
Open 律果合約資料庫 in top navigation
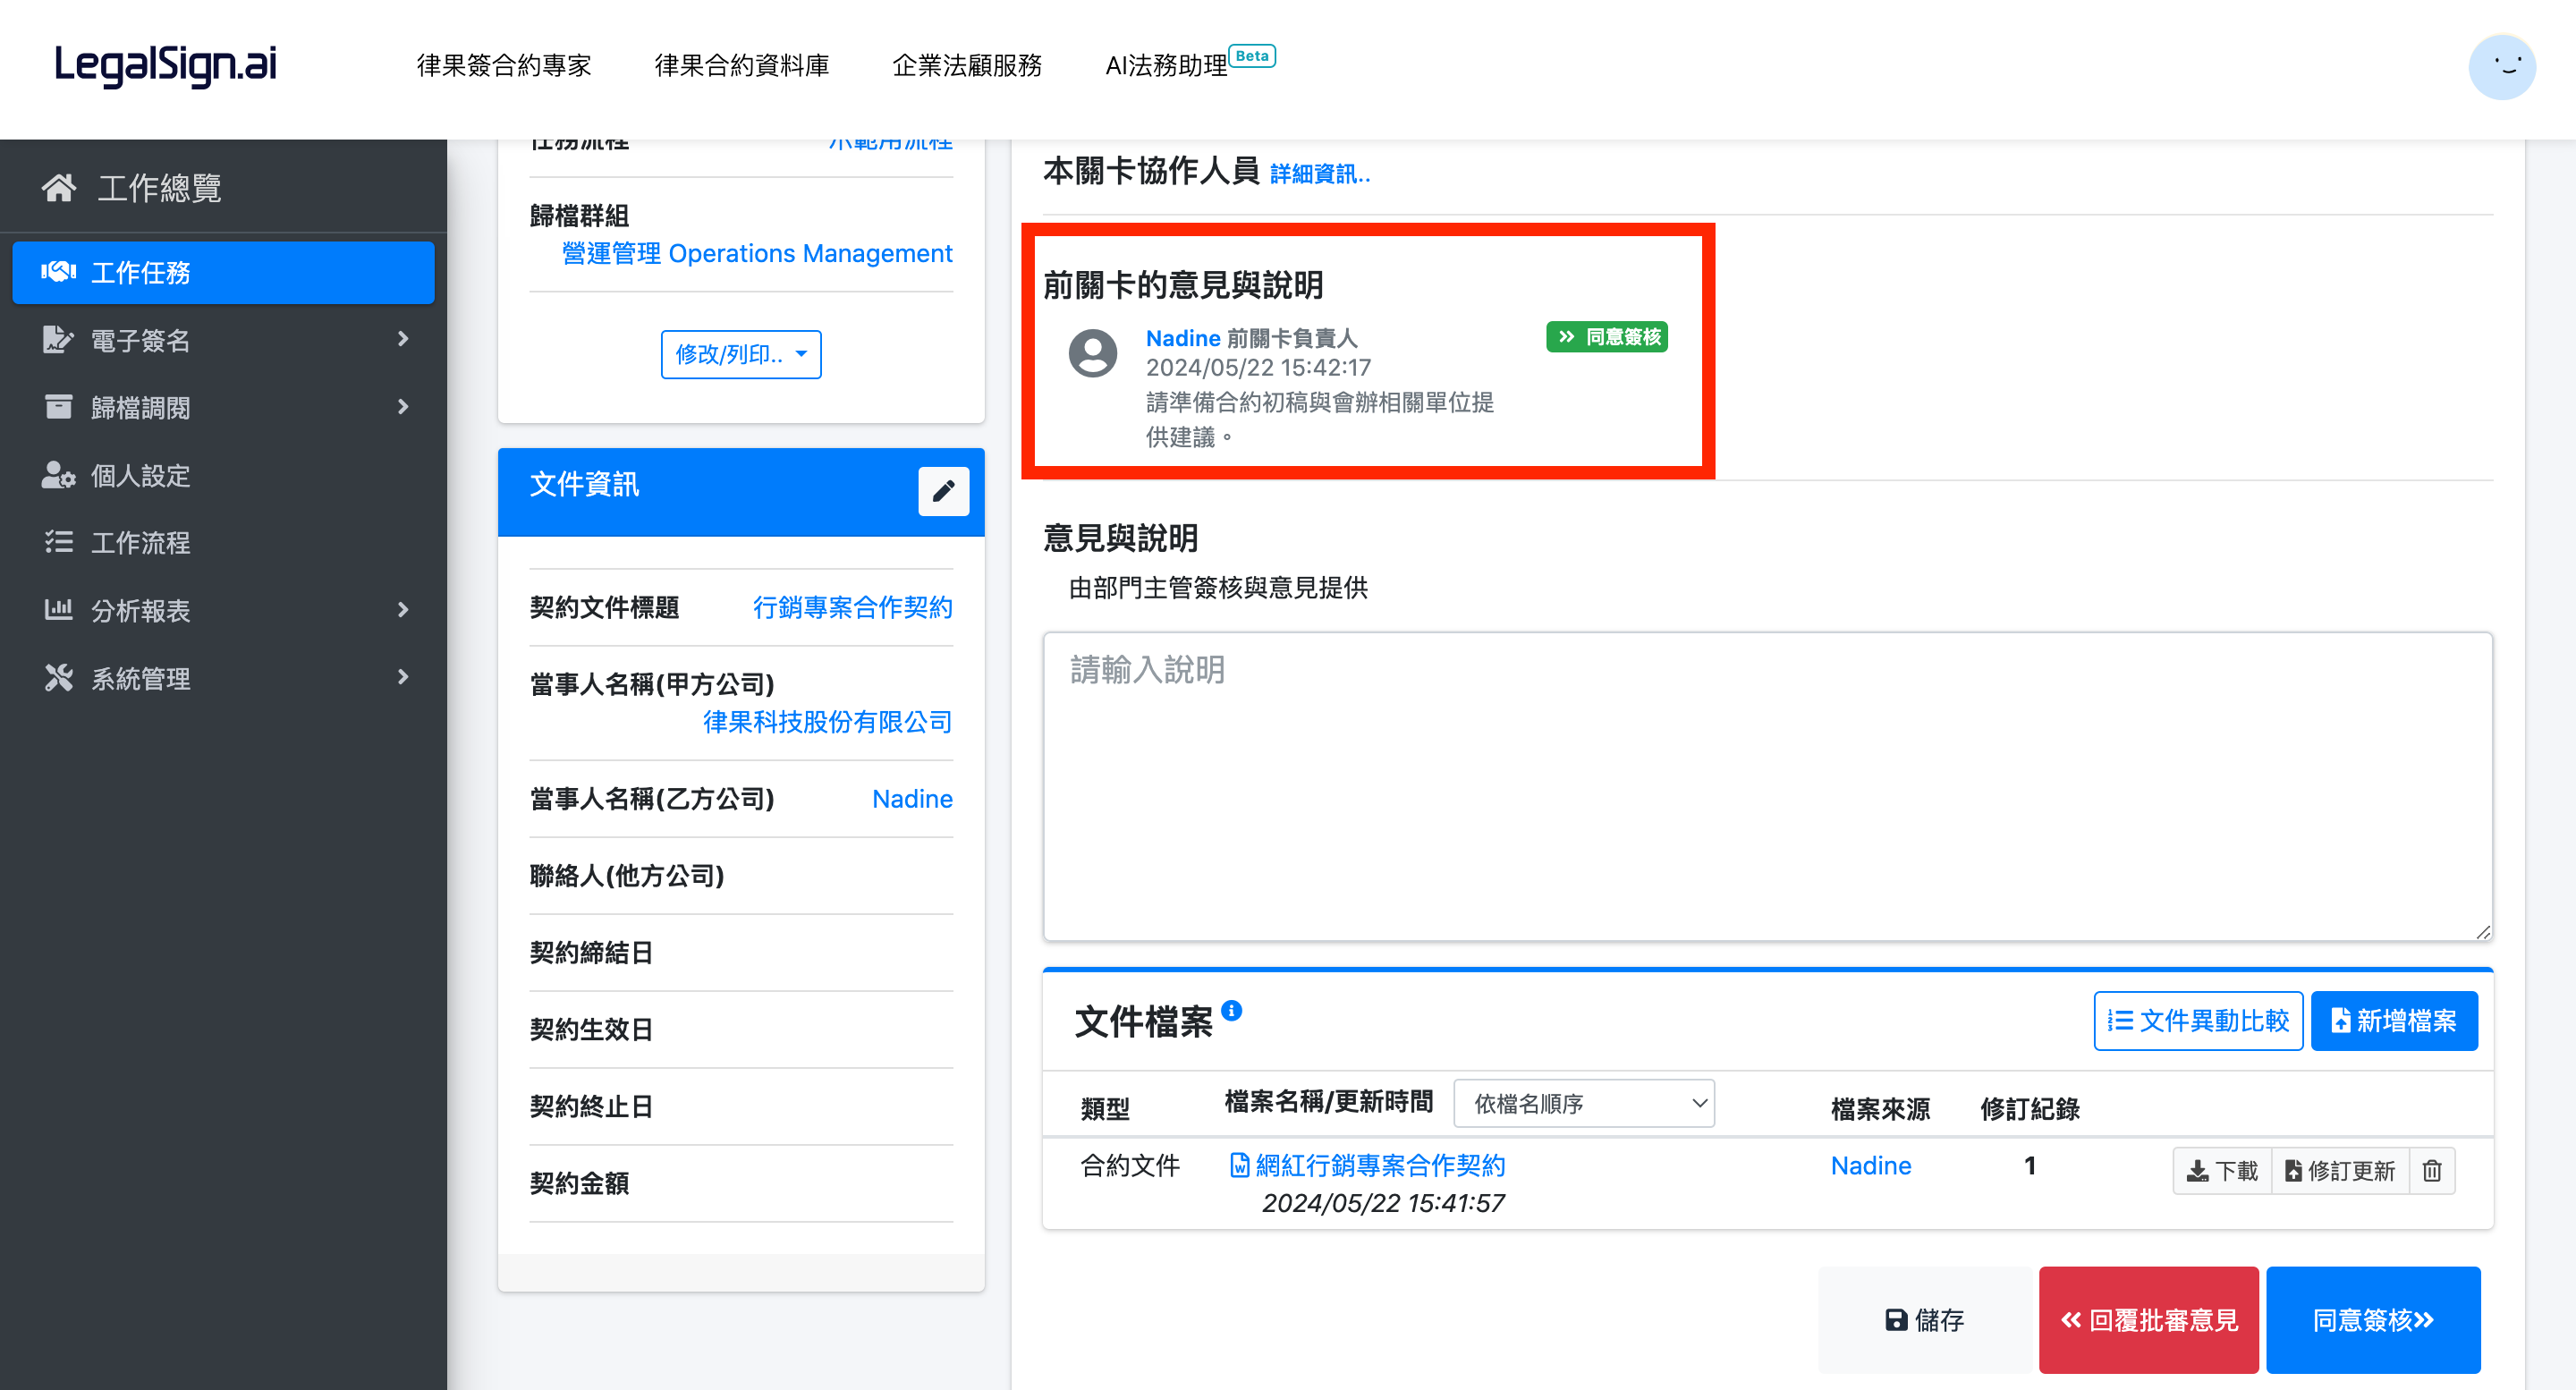(x=741, y=65)
